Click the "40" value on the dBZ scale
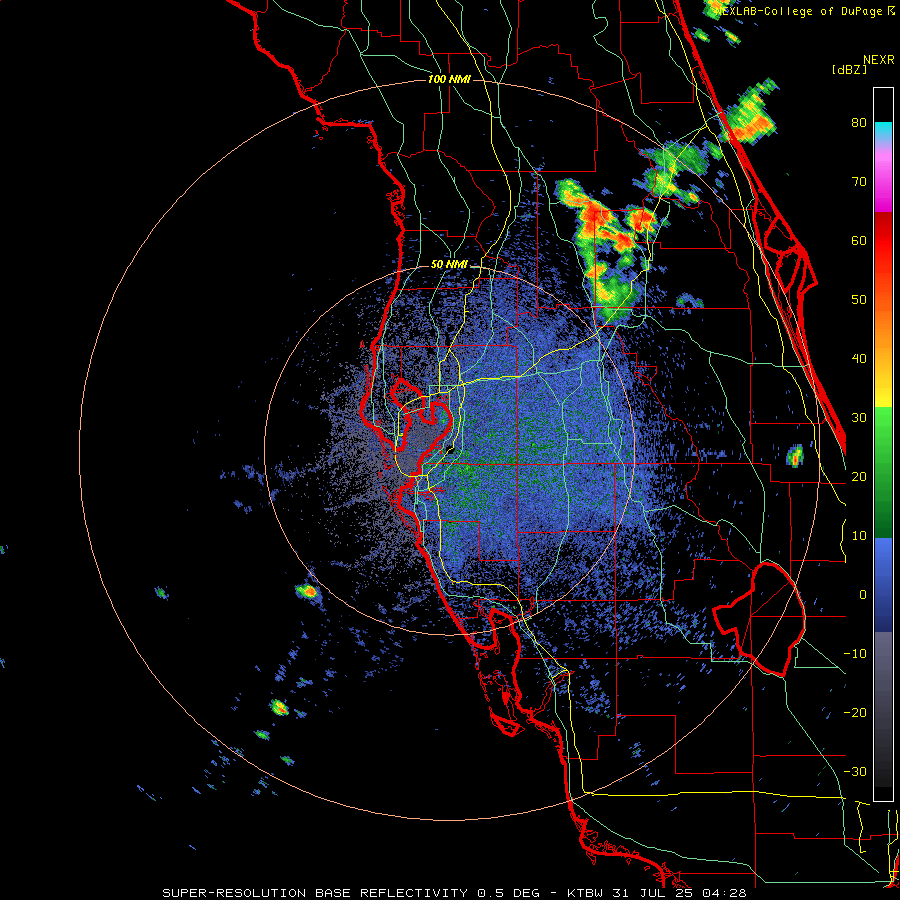900x900 pixels. pyautogui.click(x=859, y=359)
